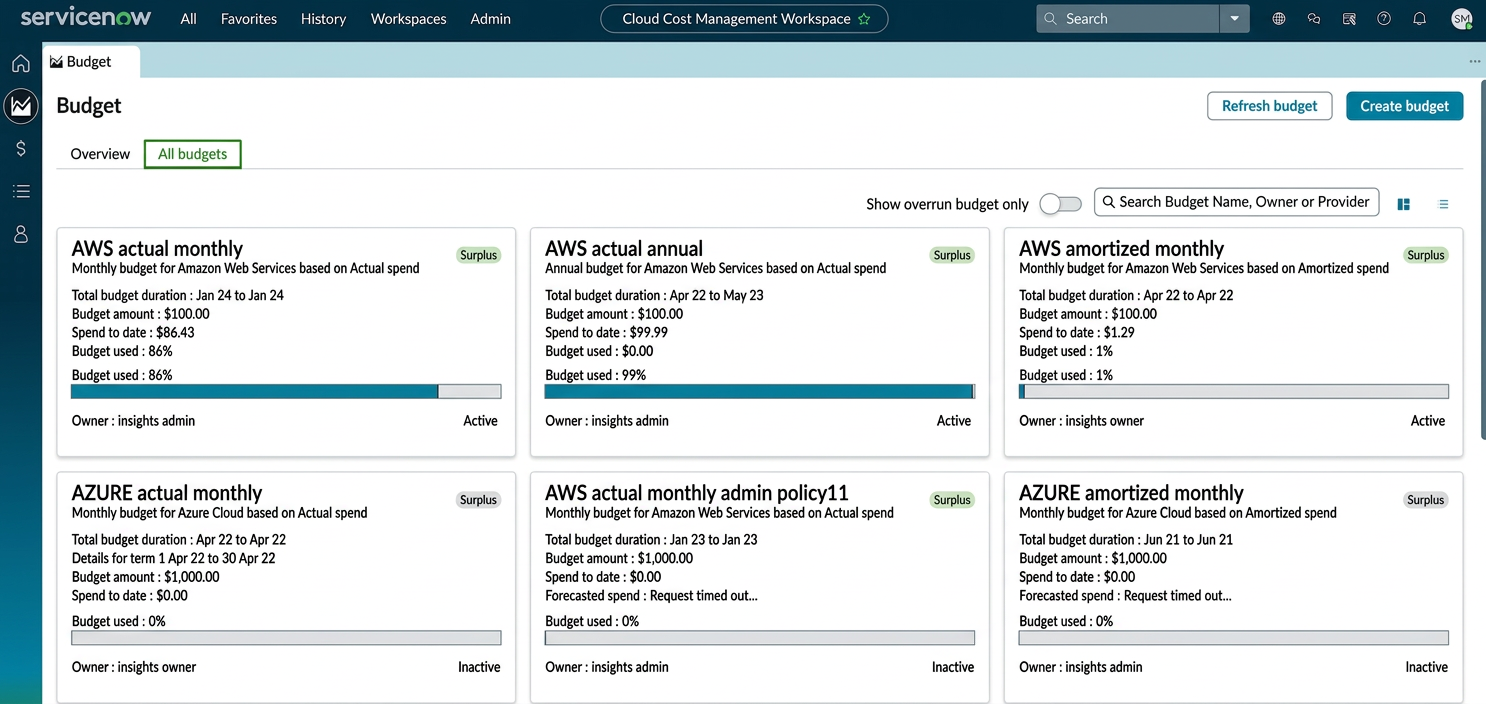This screenshot has height=704, width=1486.
Task: Click Surplus badge on AWS actual annual
Action: pyautogui.click(x=952, y=255)
